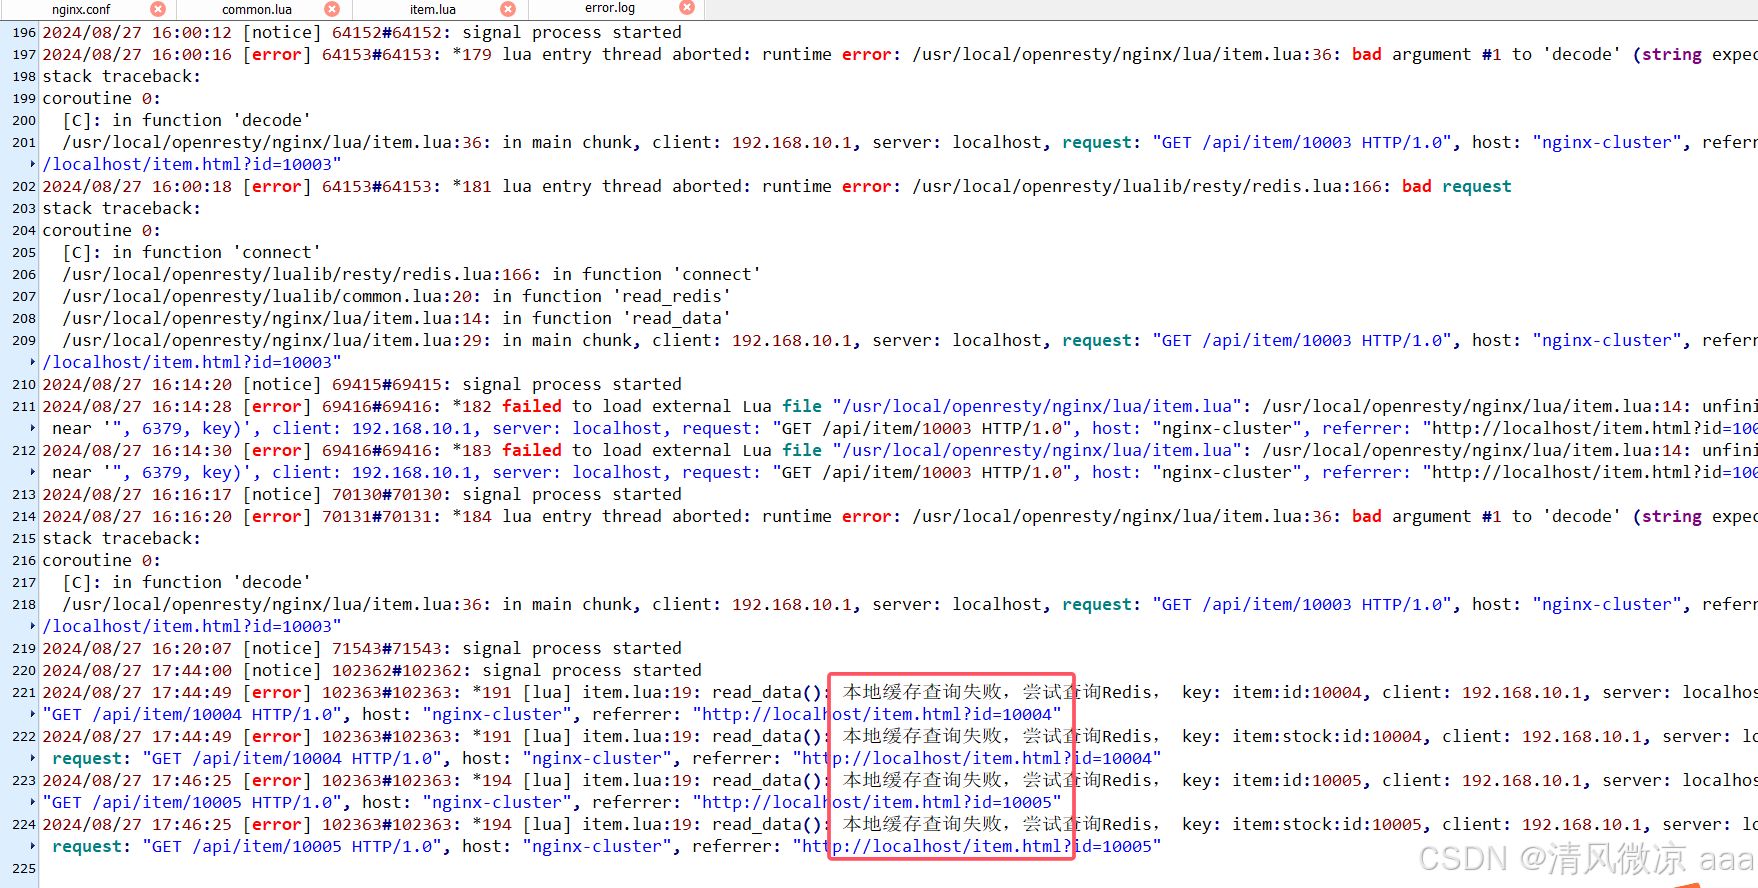Click 'signal process started' on line 219
This screenshot has width=1758, height=888.
572,649
